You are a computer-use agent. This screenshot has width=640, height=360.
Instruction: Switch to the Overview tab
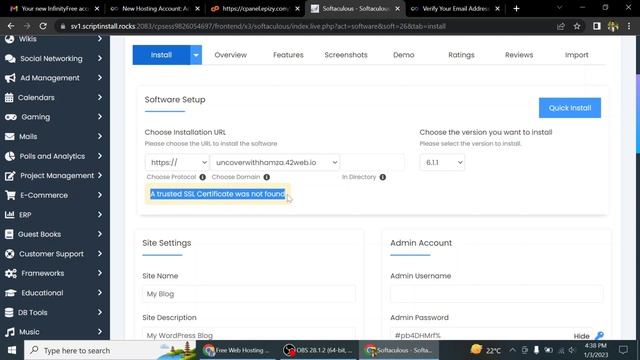(231, 55)
